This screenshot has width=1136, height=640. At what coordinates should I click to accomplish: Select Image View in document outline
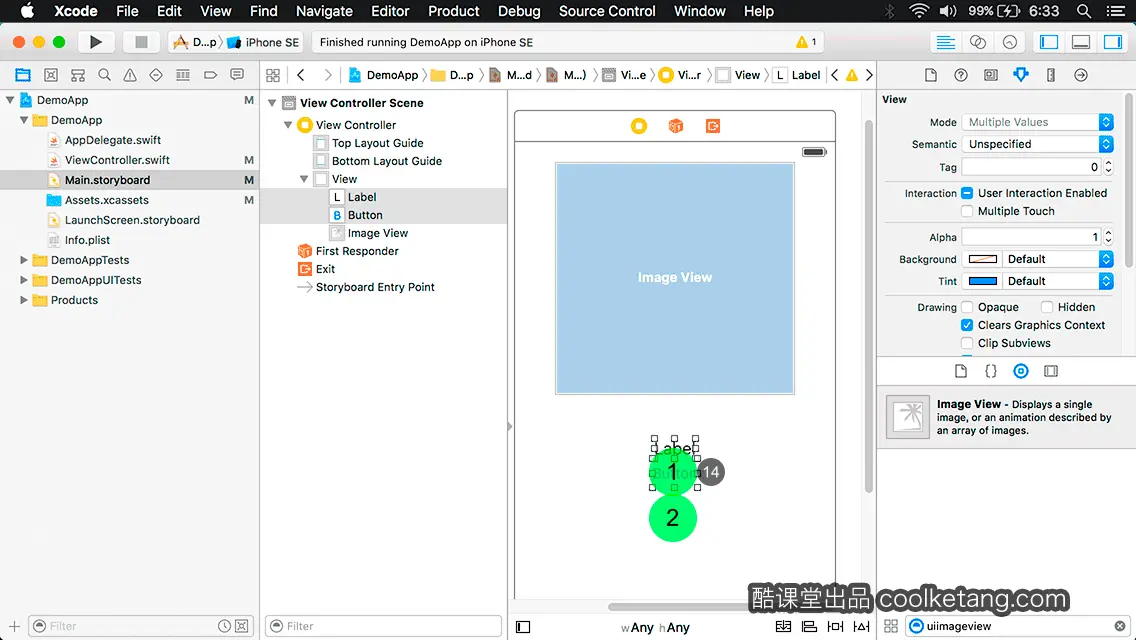pyautogui.click(x=377, y=233)
